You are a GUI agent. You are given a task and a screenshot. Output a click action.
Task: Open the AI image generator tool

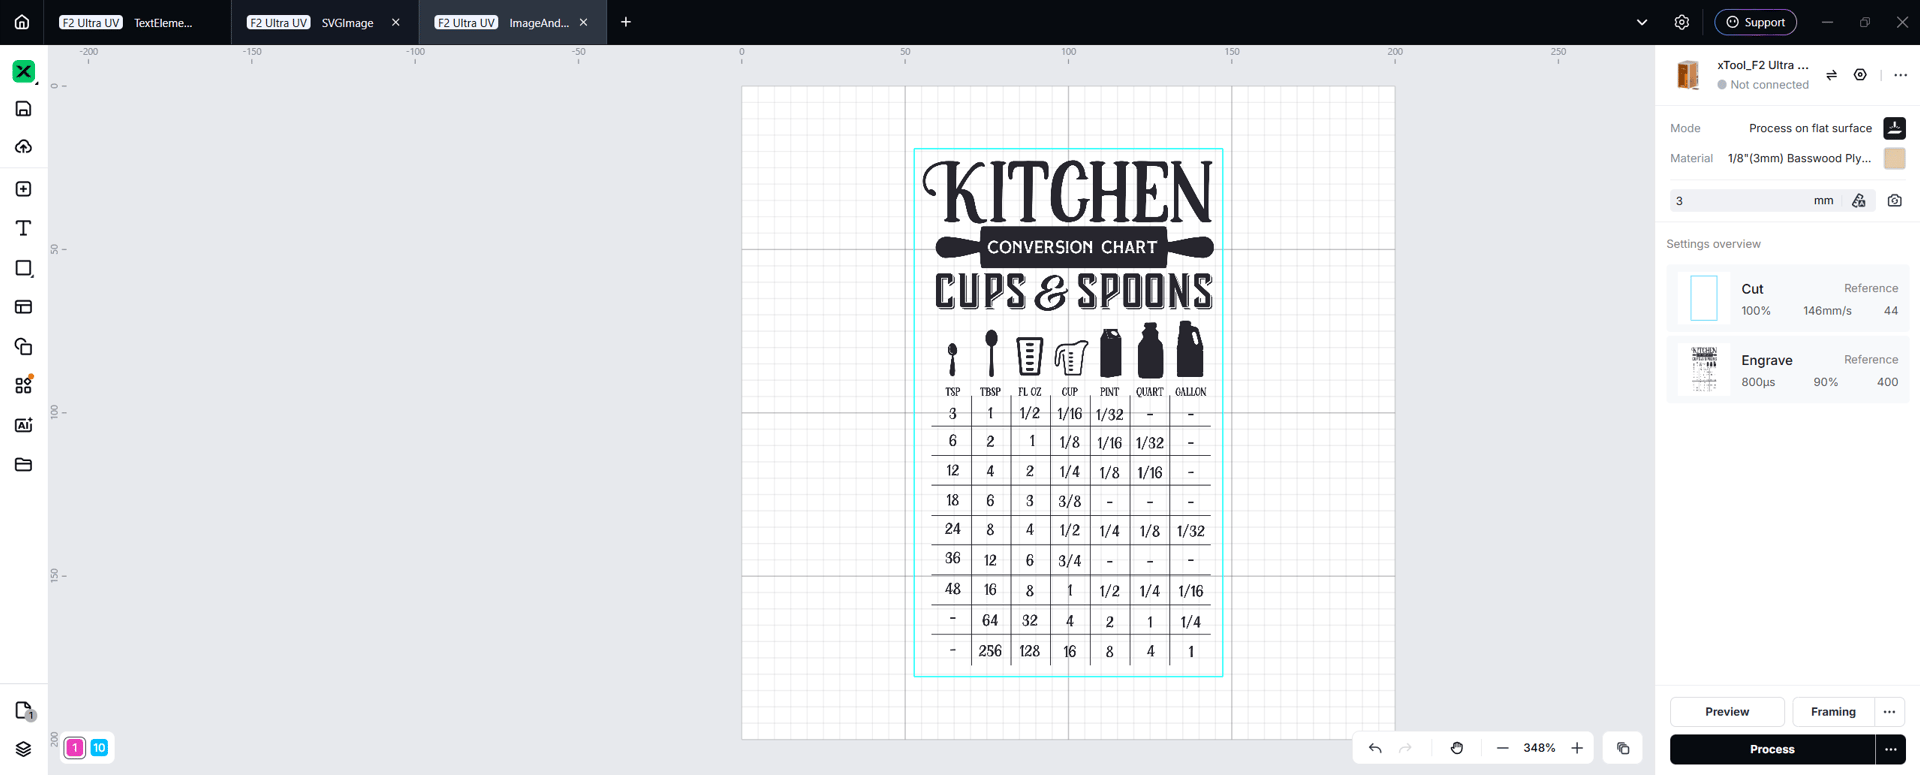(x=24, y=425)
